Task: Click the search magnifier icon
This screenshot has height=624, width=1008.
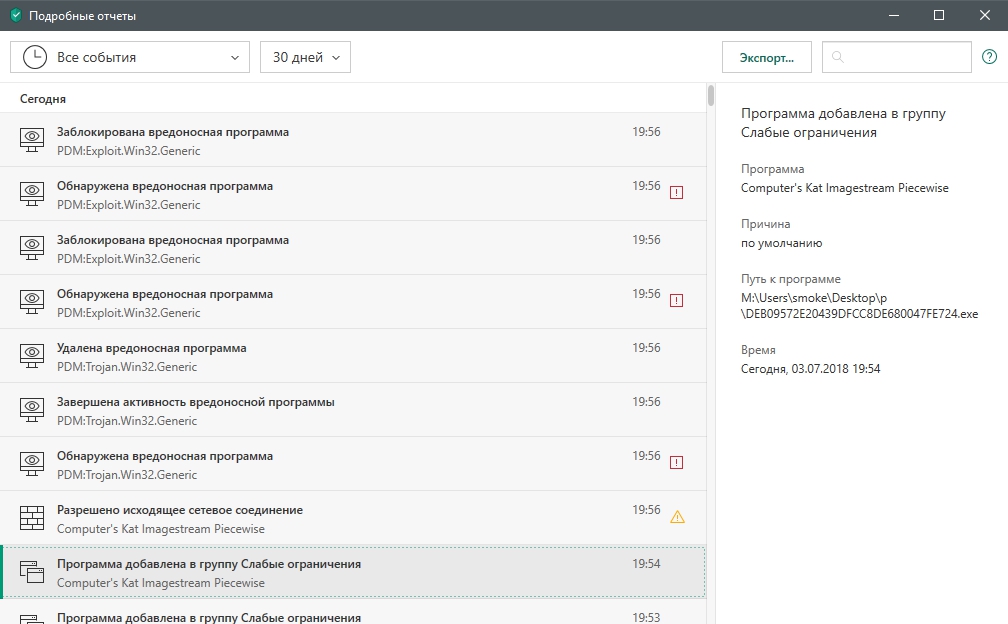Action: pos(838,58)
